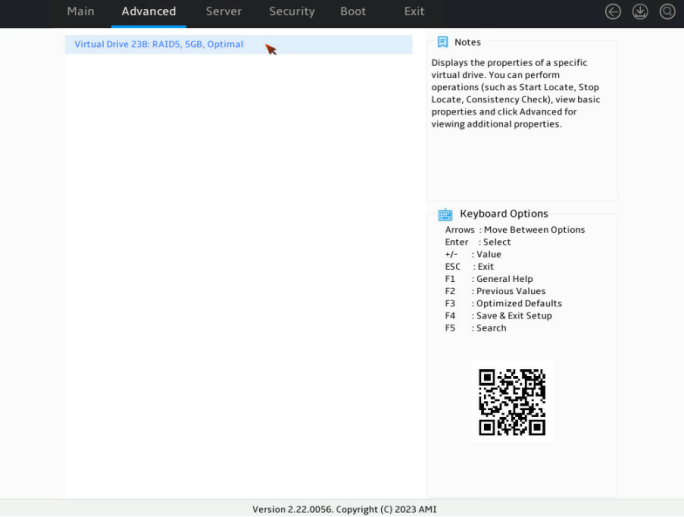The width and height of the screenshot is (684, 517).
Task: Click 'F4 : Save & Exit Setup' entry
Action: [x=498, y=315]
